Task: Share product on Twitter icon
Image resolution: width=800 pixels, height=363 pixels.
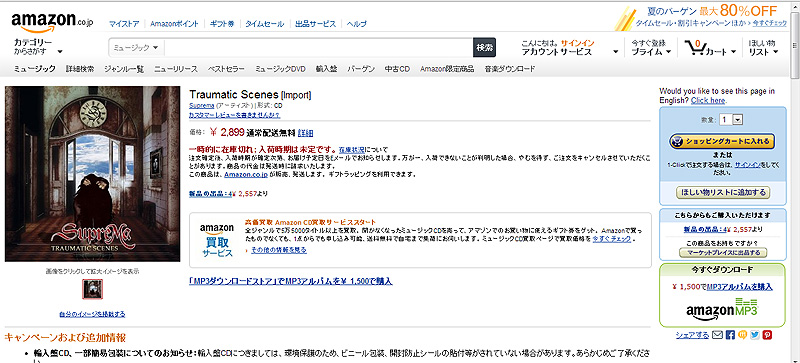Action: [755, 335]
